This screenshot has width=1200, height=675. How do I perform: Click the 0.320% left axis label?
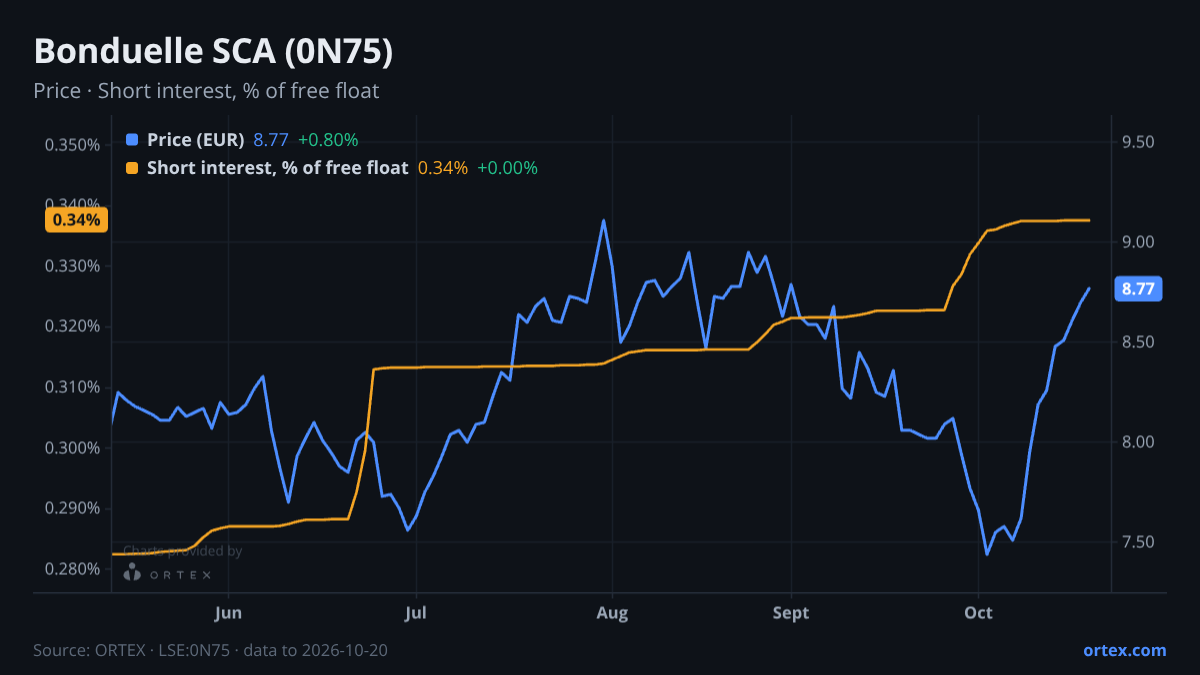pyautogui.click(x=72, y=326)
